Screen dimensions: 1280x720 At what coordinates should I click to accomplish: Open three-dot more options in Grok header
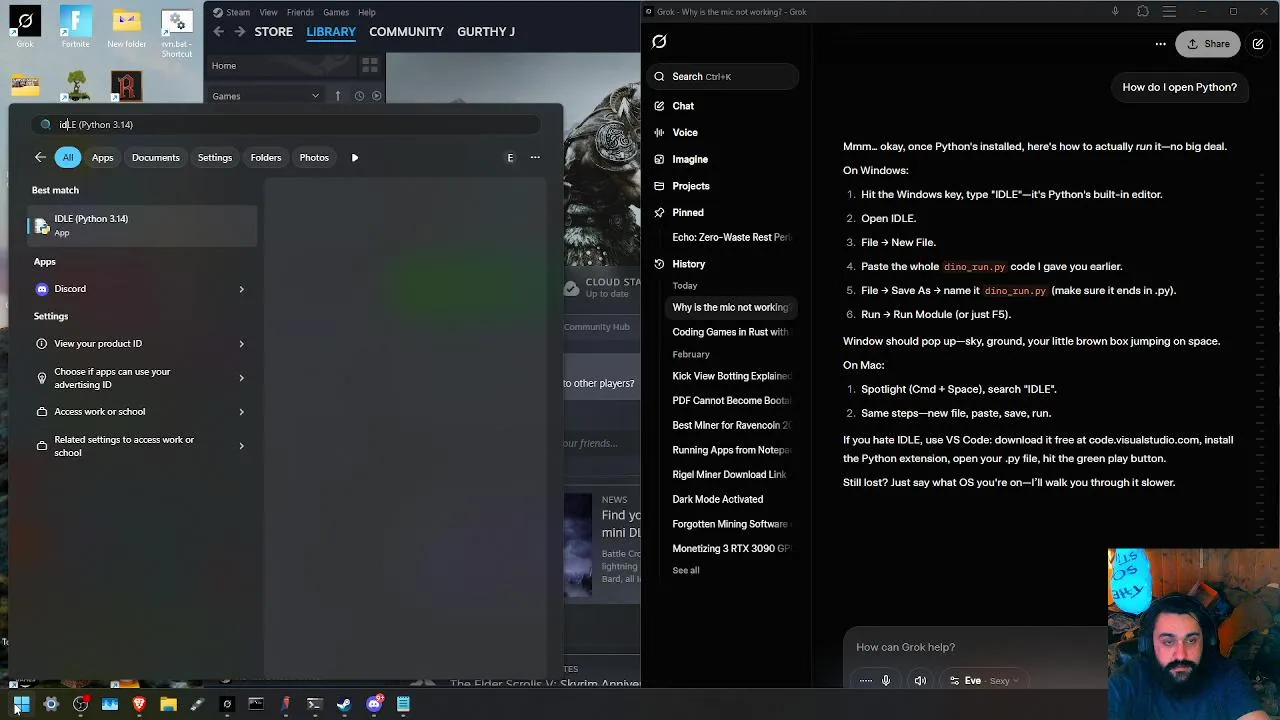tap(1160, 44)
